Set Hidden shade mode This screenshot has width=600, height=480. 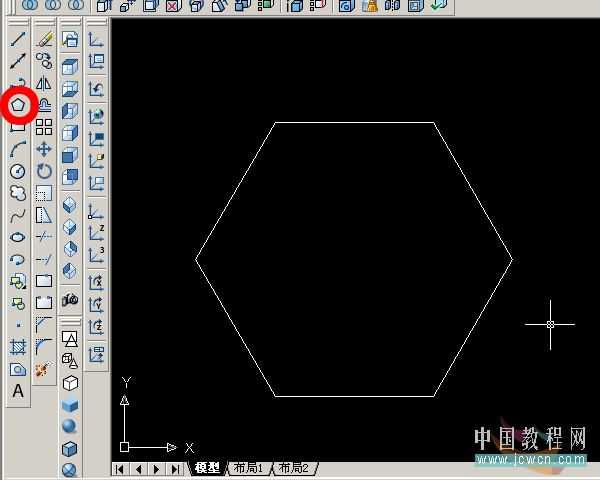pos(70,383)
